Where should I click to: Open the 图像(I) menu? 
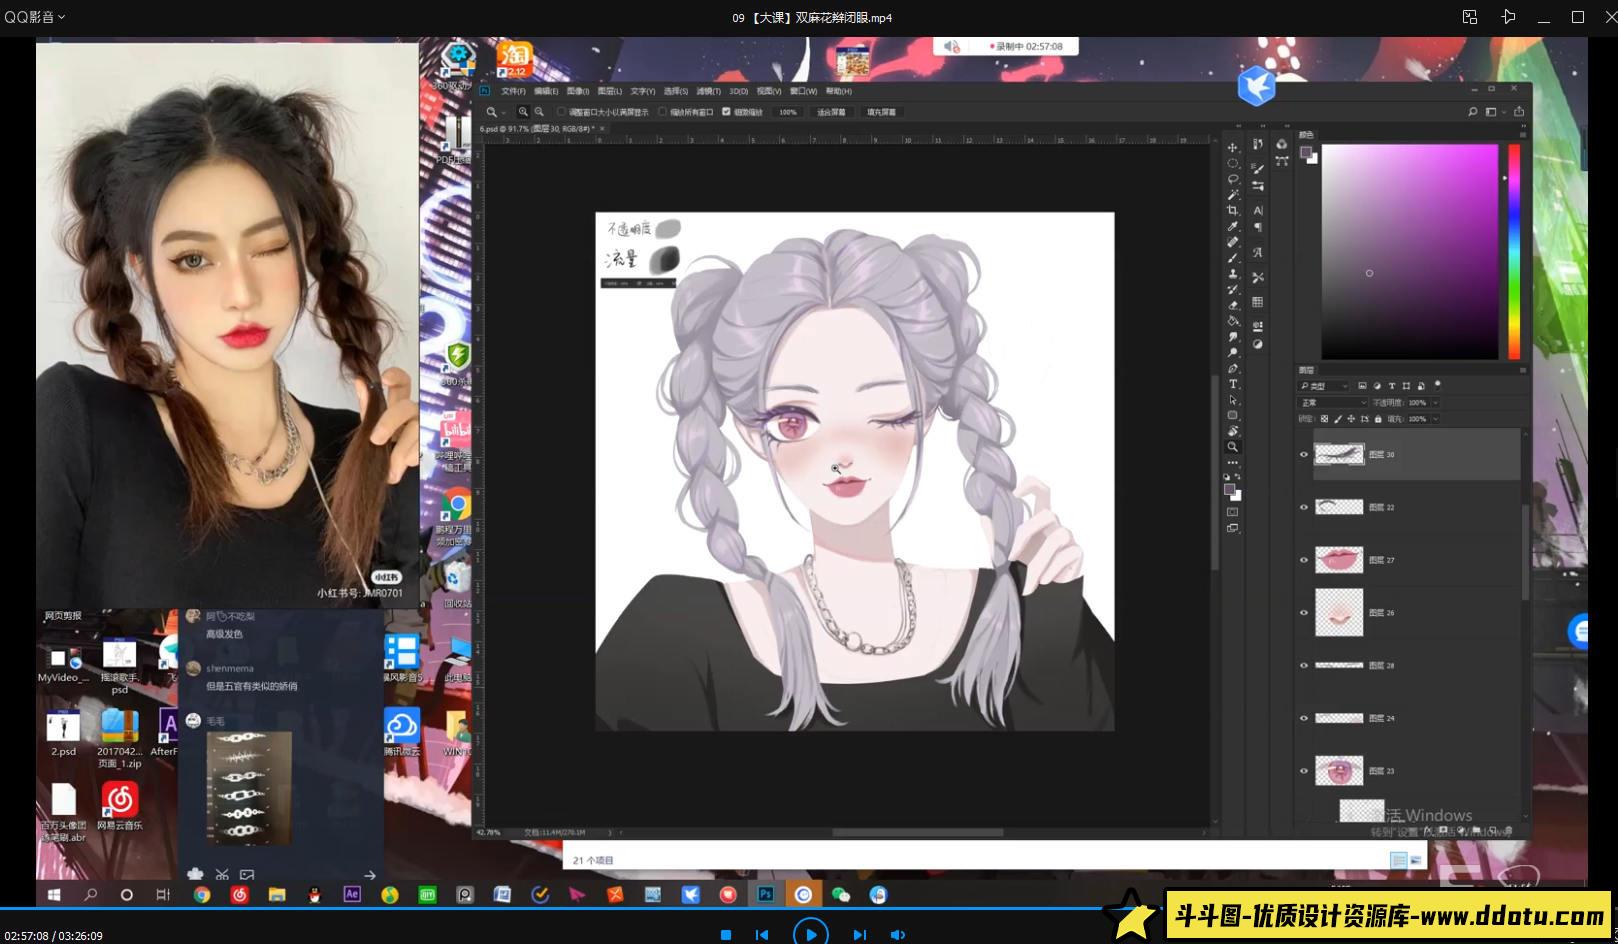pyautogui.click(x=578, y=91)
